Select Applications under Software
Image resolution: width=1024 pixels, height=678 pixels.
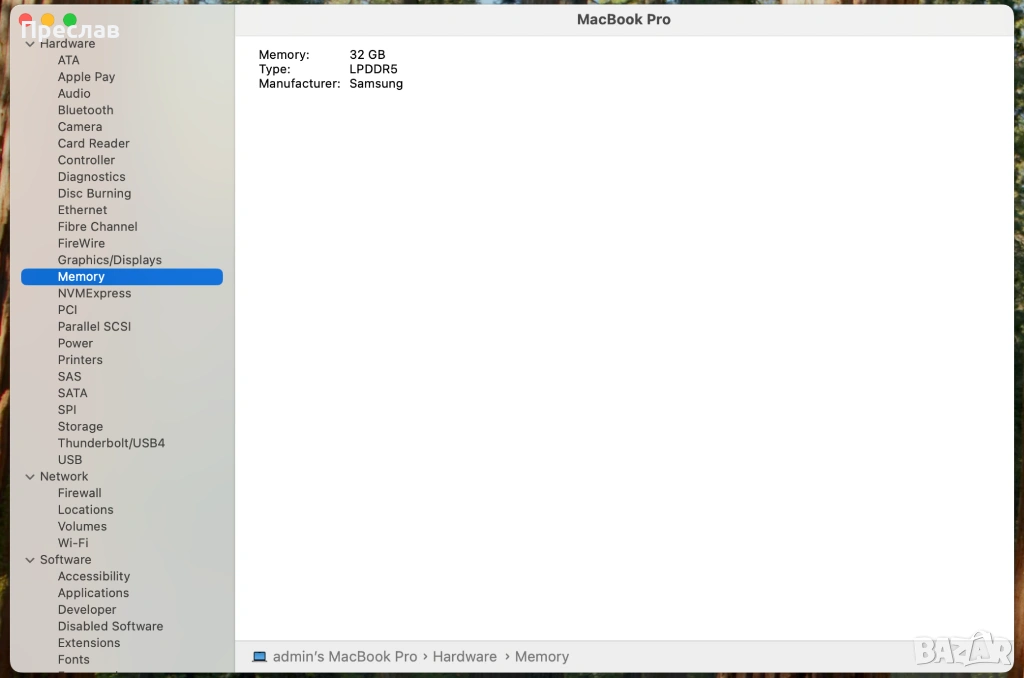click(93, 593)
